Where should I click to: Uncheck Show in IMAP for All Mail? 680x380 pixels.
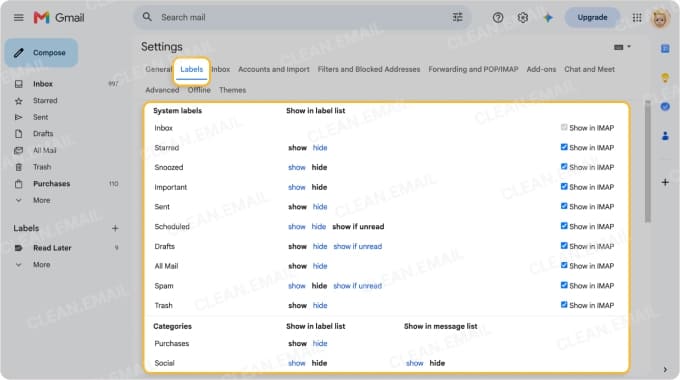(x=564, y=265)
